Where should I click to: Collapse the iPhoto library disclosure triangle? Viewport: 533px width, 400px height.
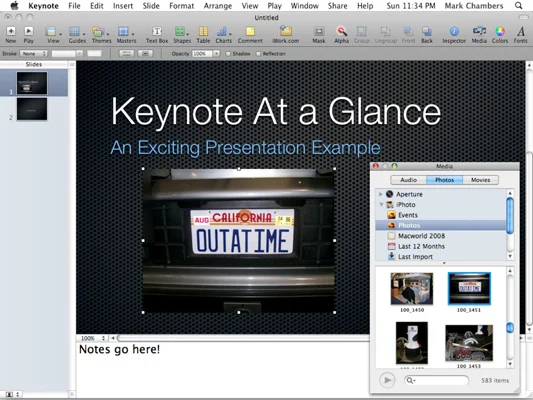381,205
